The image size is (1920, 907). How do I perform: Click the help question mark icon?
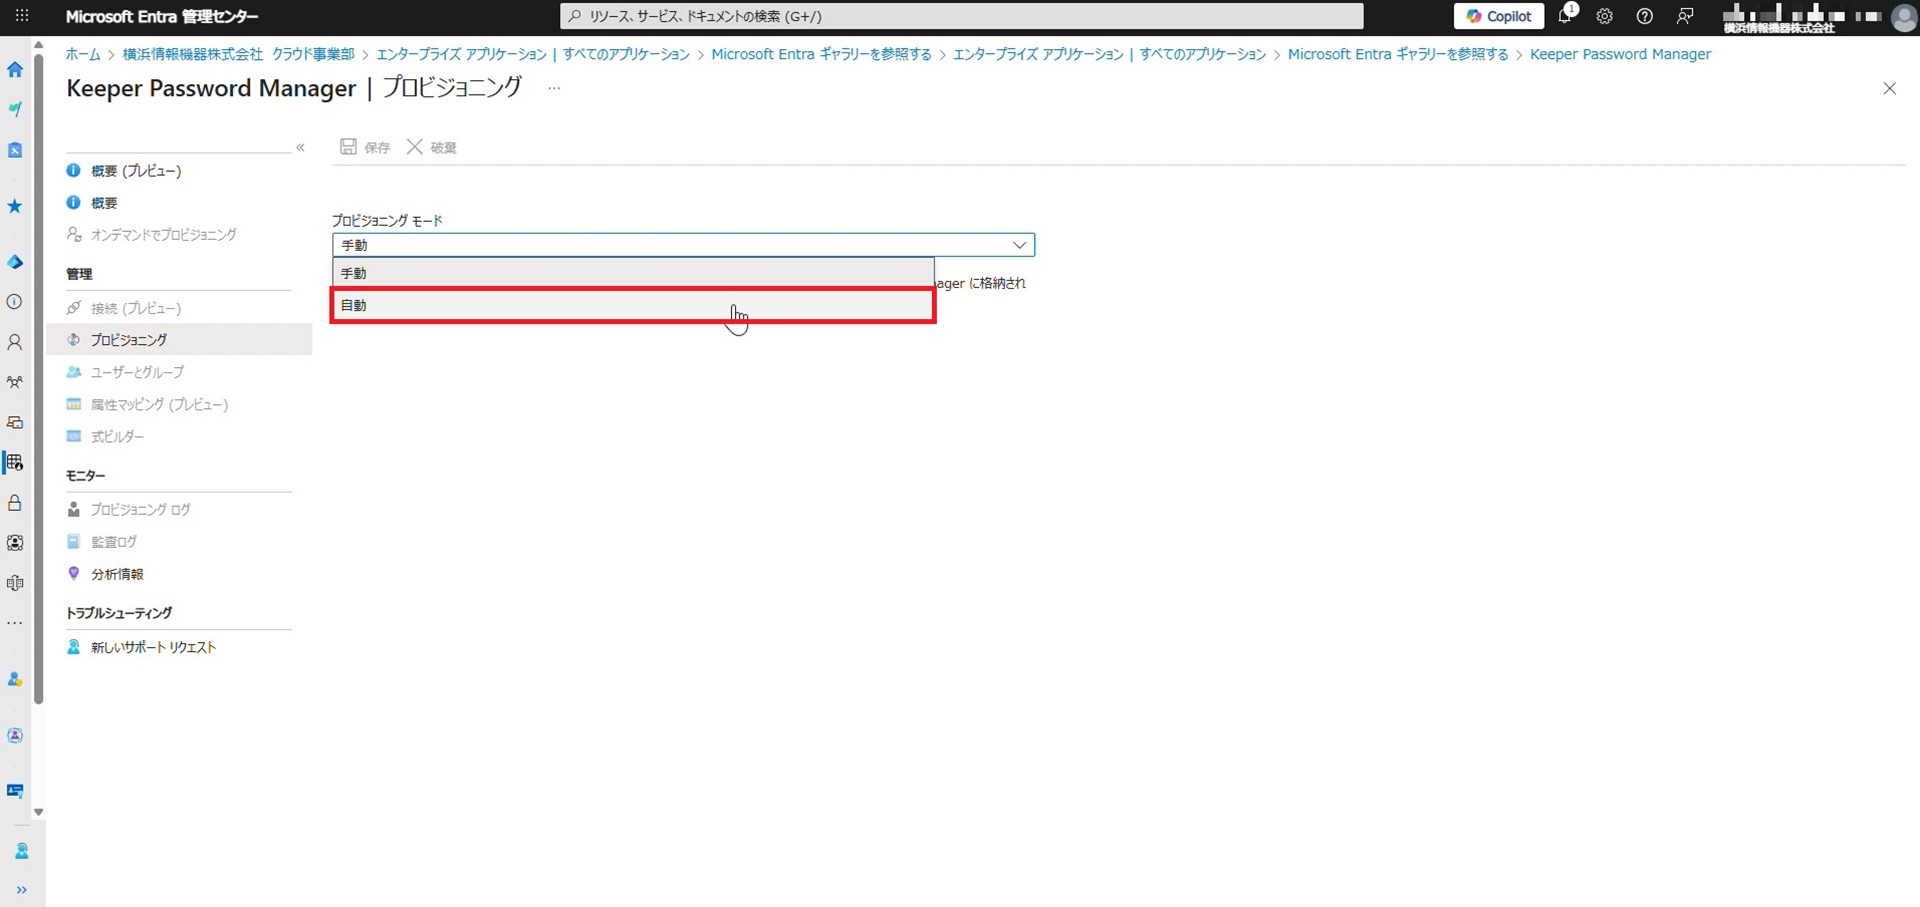click(1644, 17)
